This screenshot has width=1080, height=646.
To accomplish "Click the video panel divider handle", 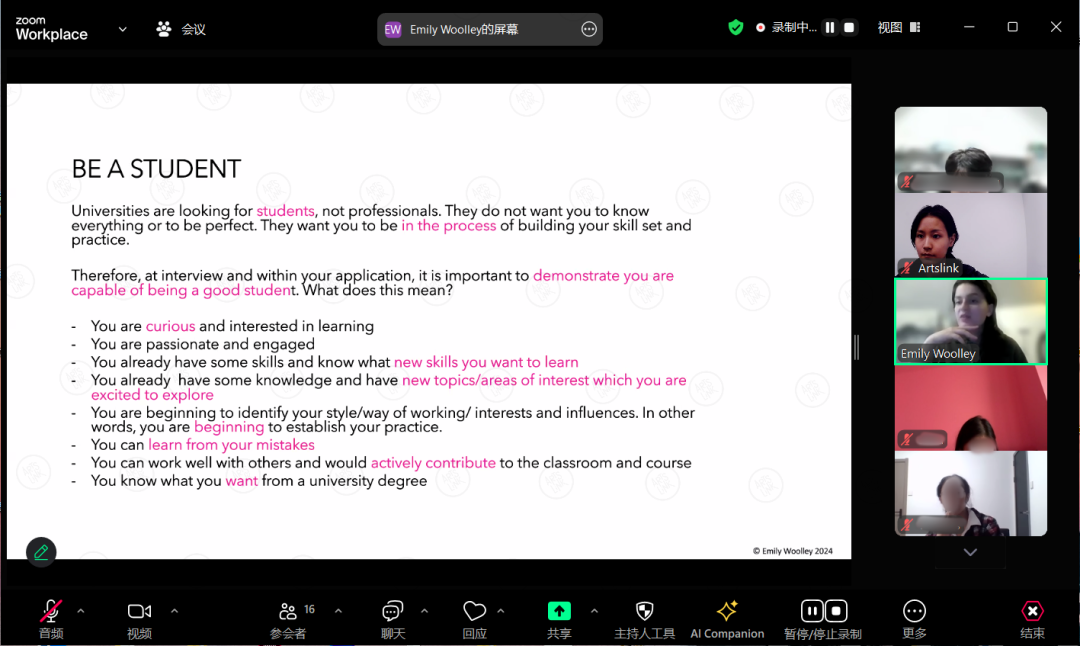I will pyautogui.click(x=856, y=347).
